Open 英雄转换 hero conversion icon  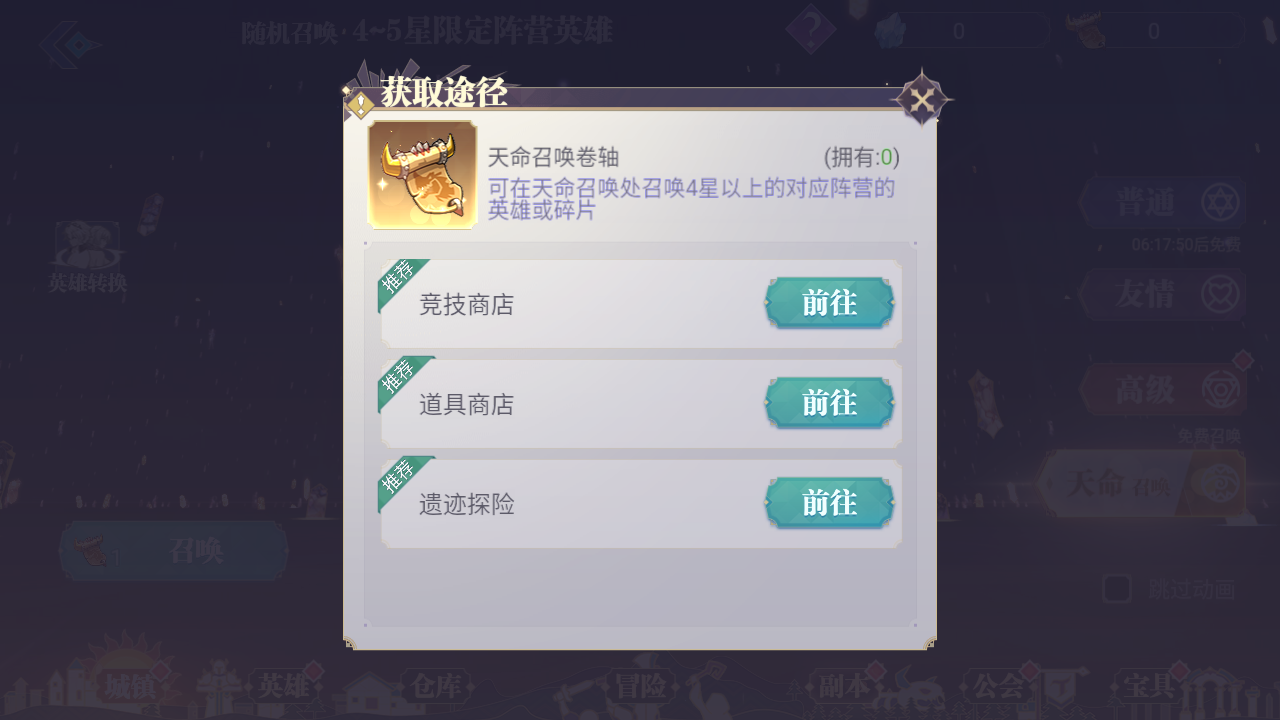(x=88, y=258)
